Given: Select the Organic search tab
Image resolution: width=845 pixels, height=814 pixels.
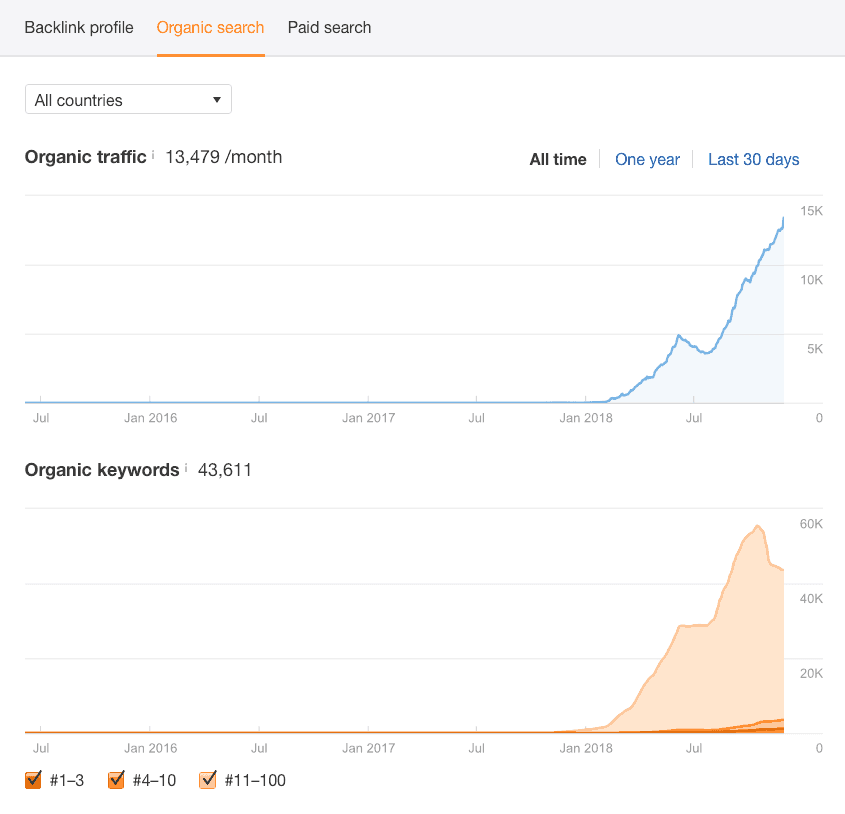Looking at the screenshot, I should [x=211, y=28].
